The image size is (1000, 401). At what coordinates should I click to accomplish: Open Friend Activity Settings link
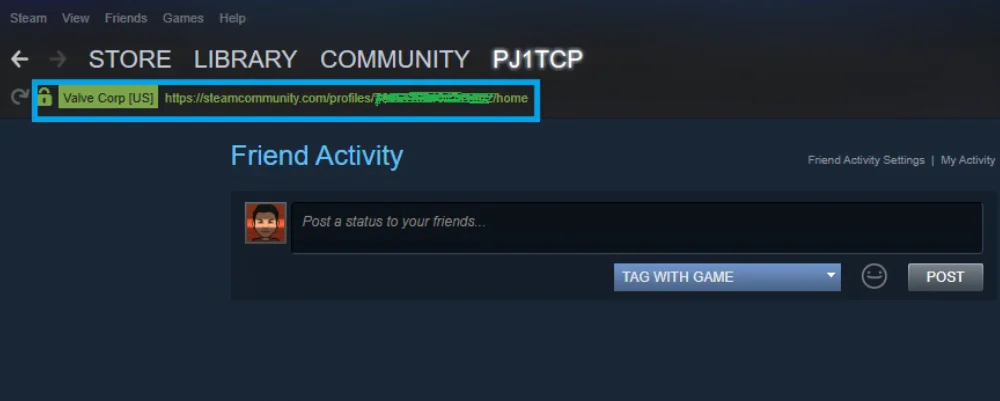click(x=866, y=160)
